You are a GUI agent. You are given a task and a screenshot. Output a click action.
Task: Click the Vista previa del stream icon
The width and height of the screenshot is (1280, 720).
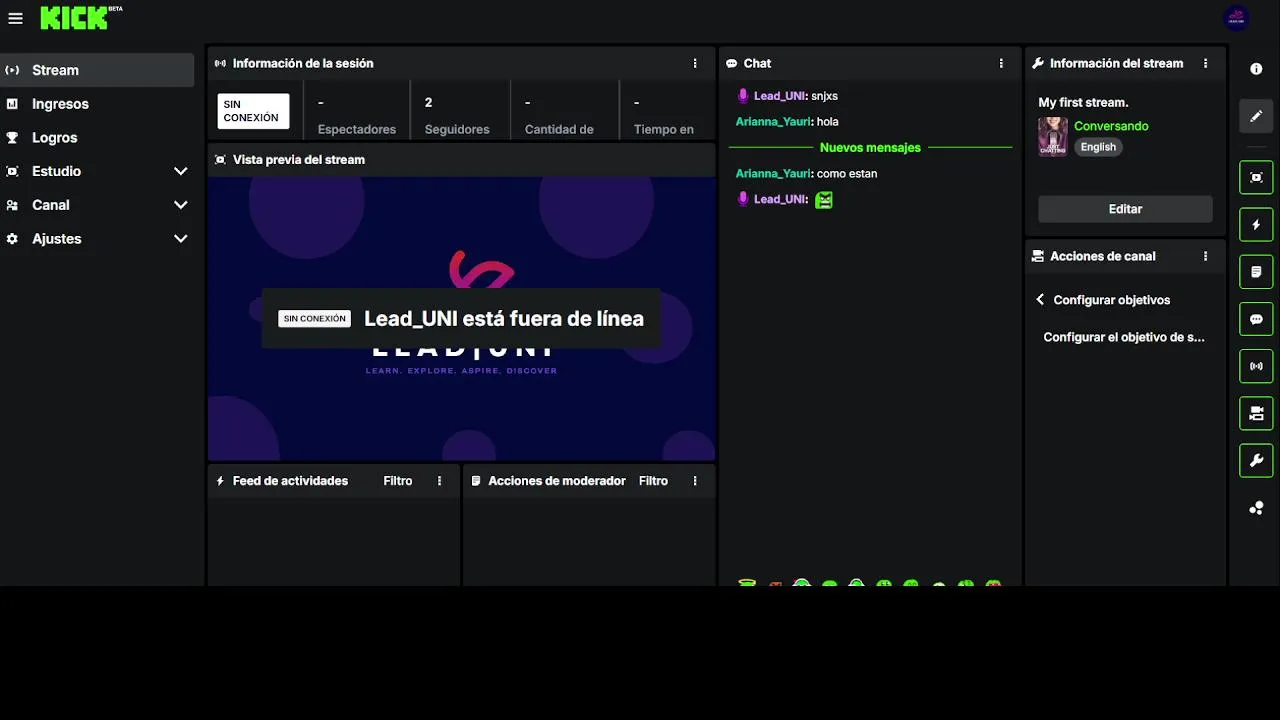[x=220, y=160]
